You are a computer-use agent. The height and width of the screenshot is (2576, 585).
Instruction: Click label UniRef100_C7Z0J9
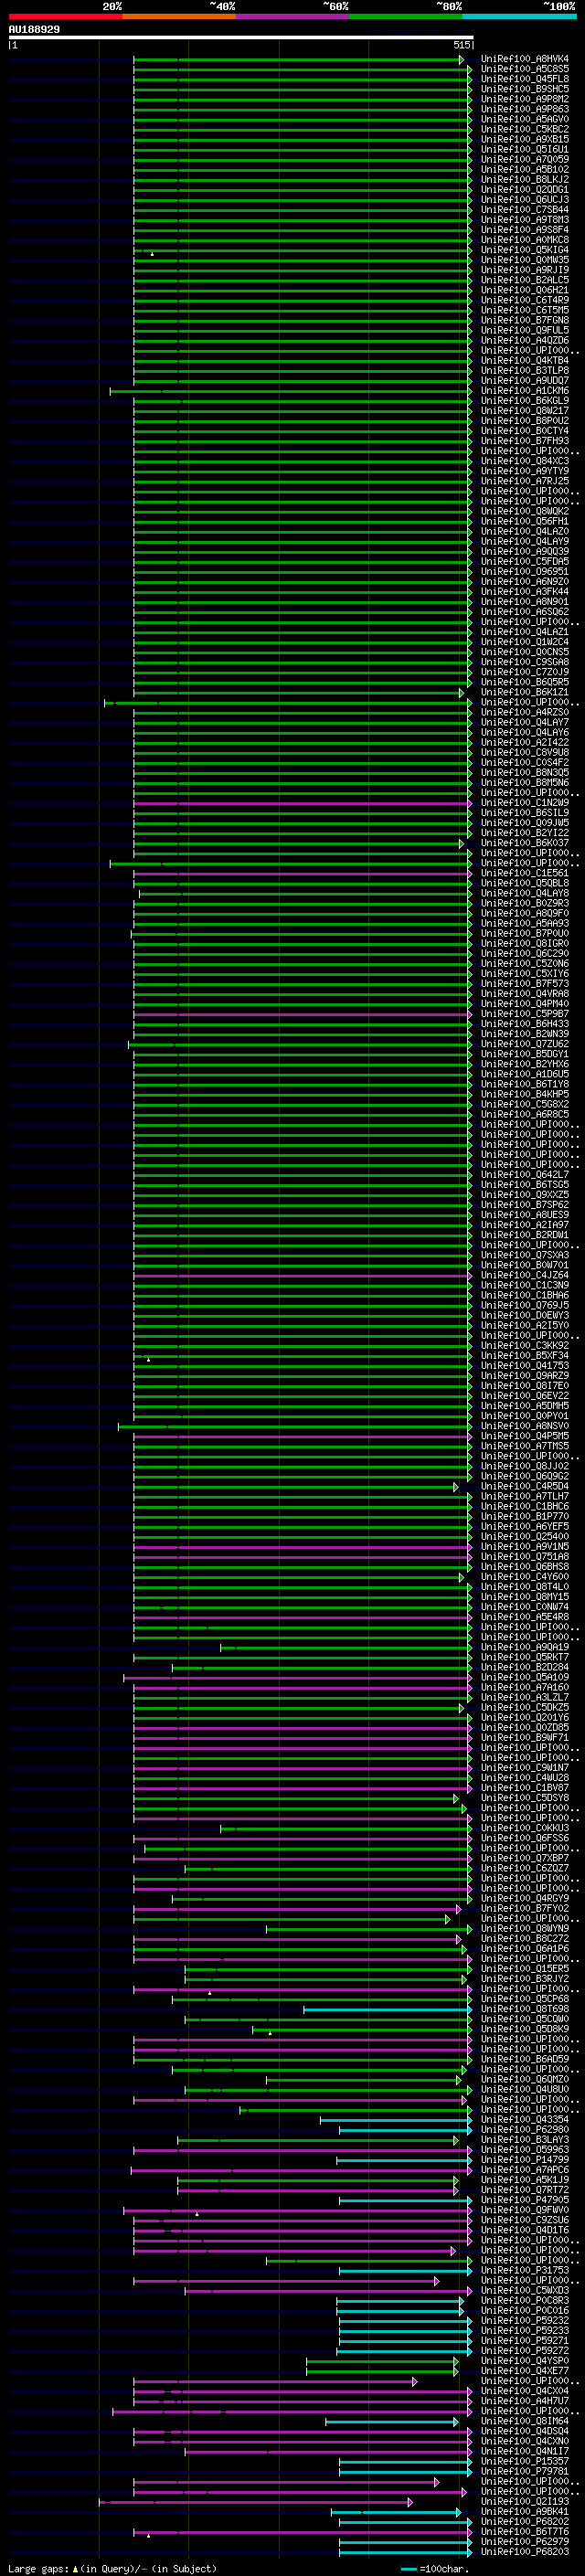pos(525,672)
